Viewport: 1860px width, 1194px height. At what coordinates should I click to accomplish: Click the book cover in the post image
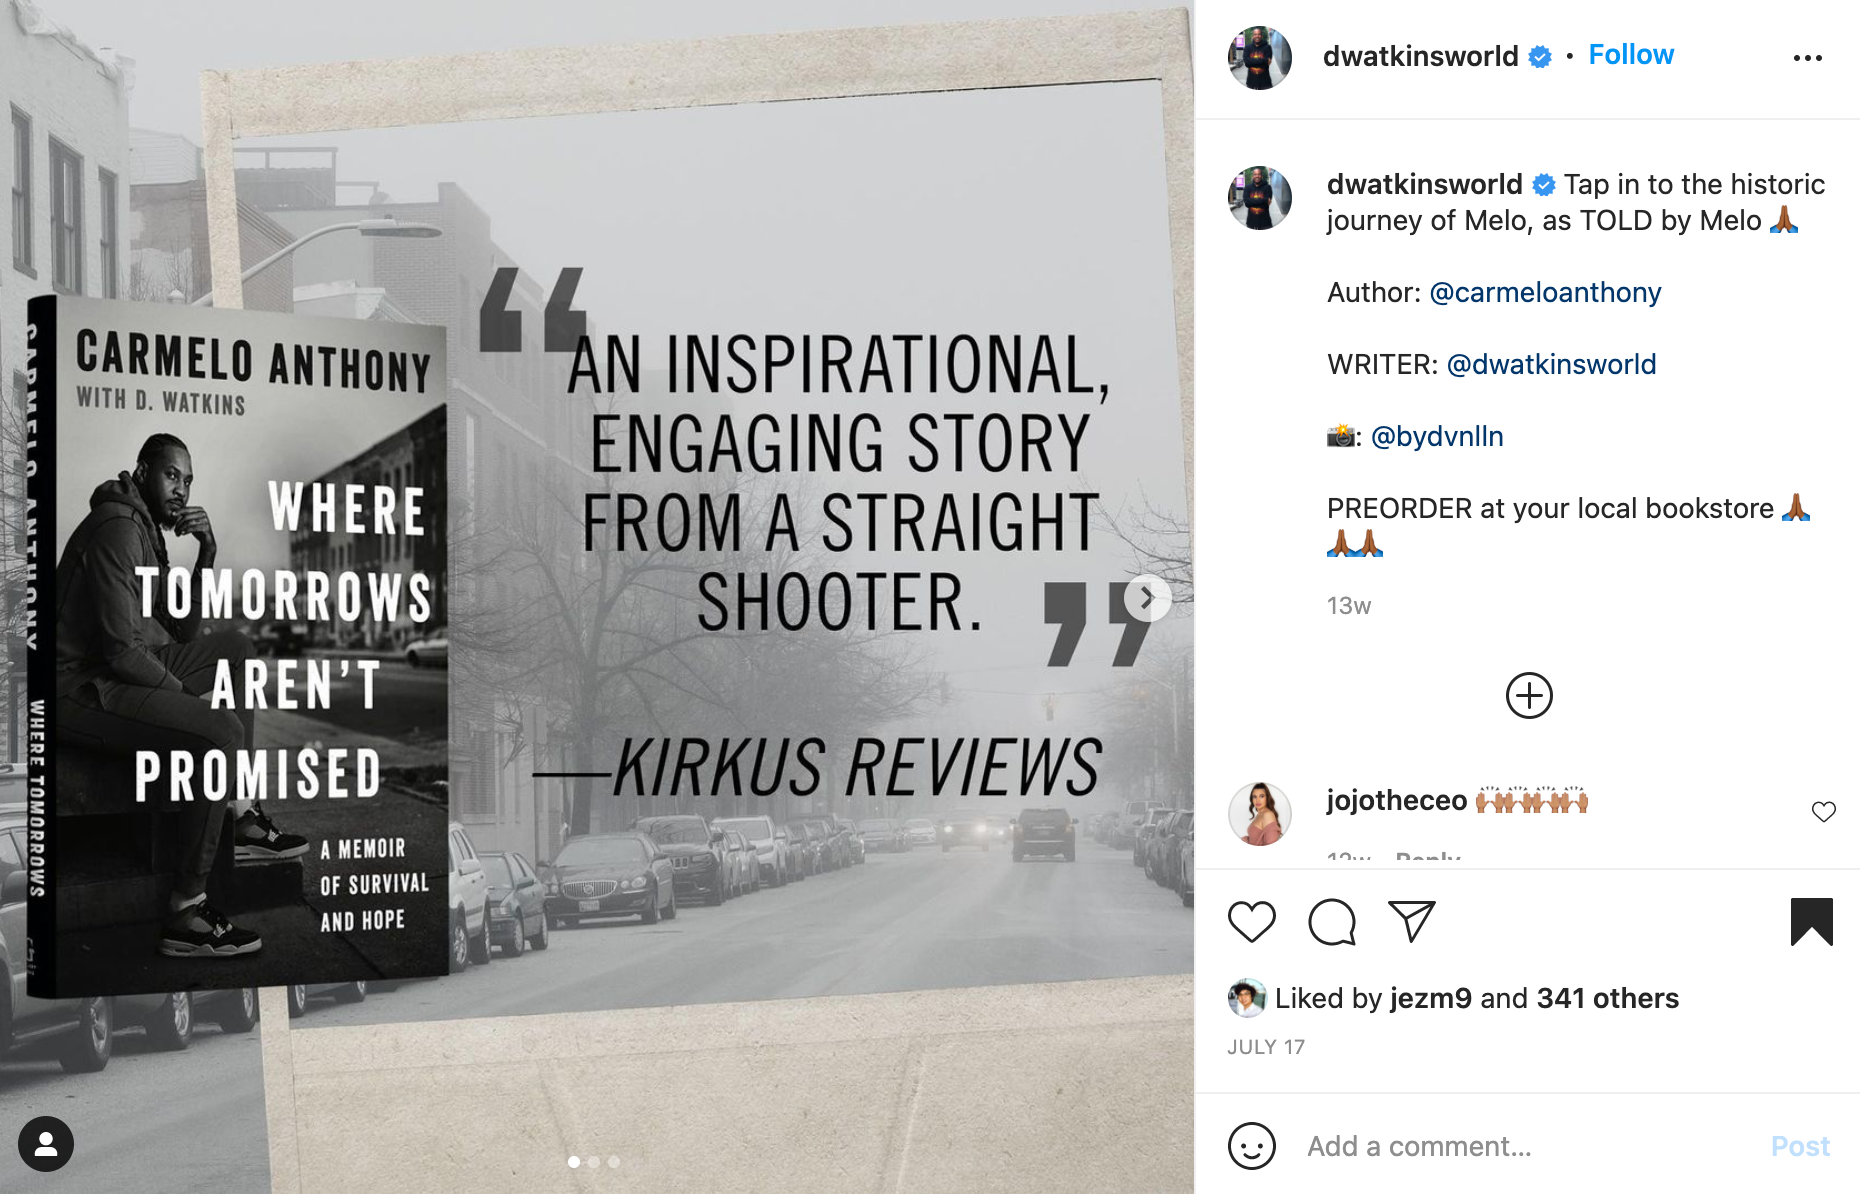(238, 645)
